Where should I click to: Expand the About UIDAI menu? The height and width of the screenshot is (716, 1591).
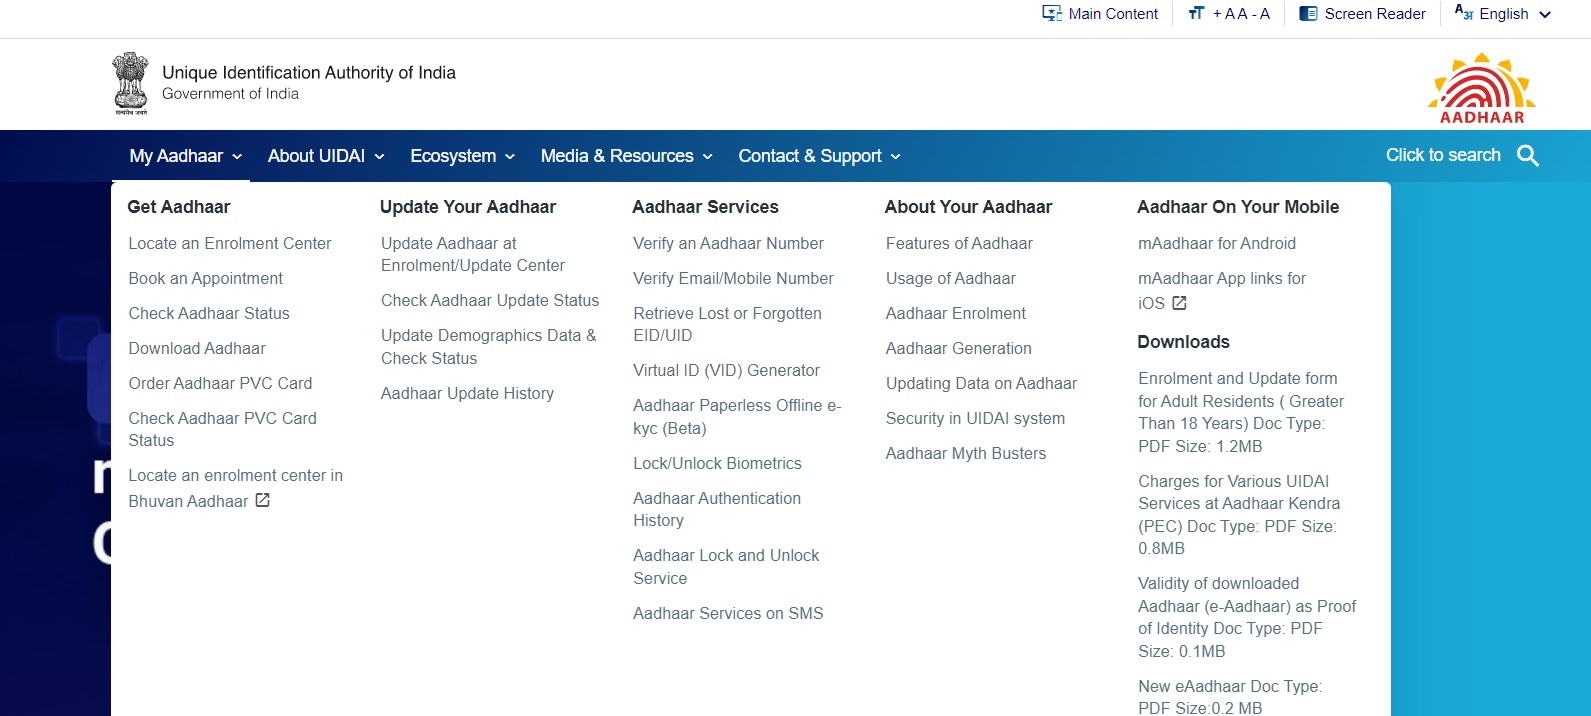pos(325,156)
